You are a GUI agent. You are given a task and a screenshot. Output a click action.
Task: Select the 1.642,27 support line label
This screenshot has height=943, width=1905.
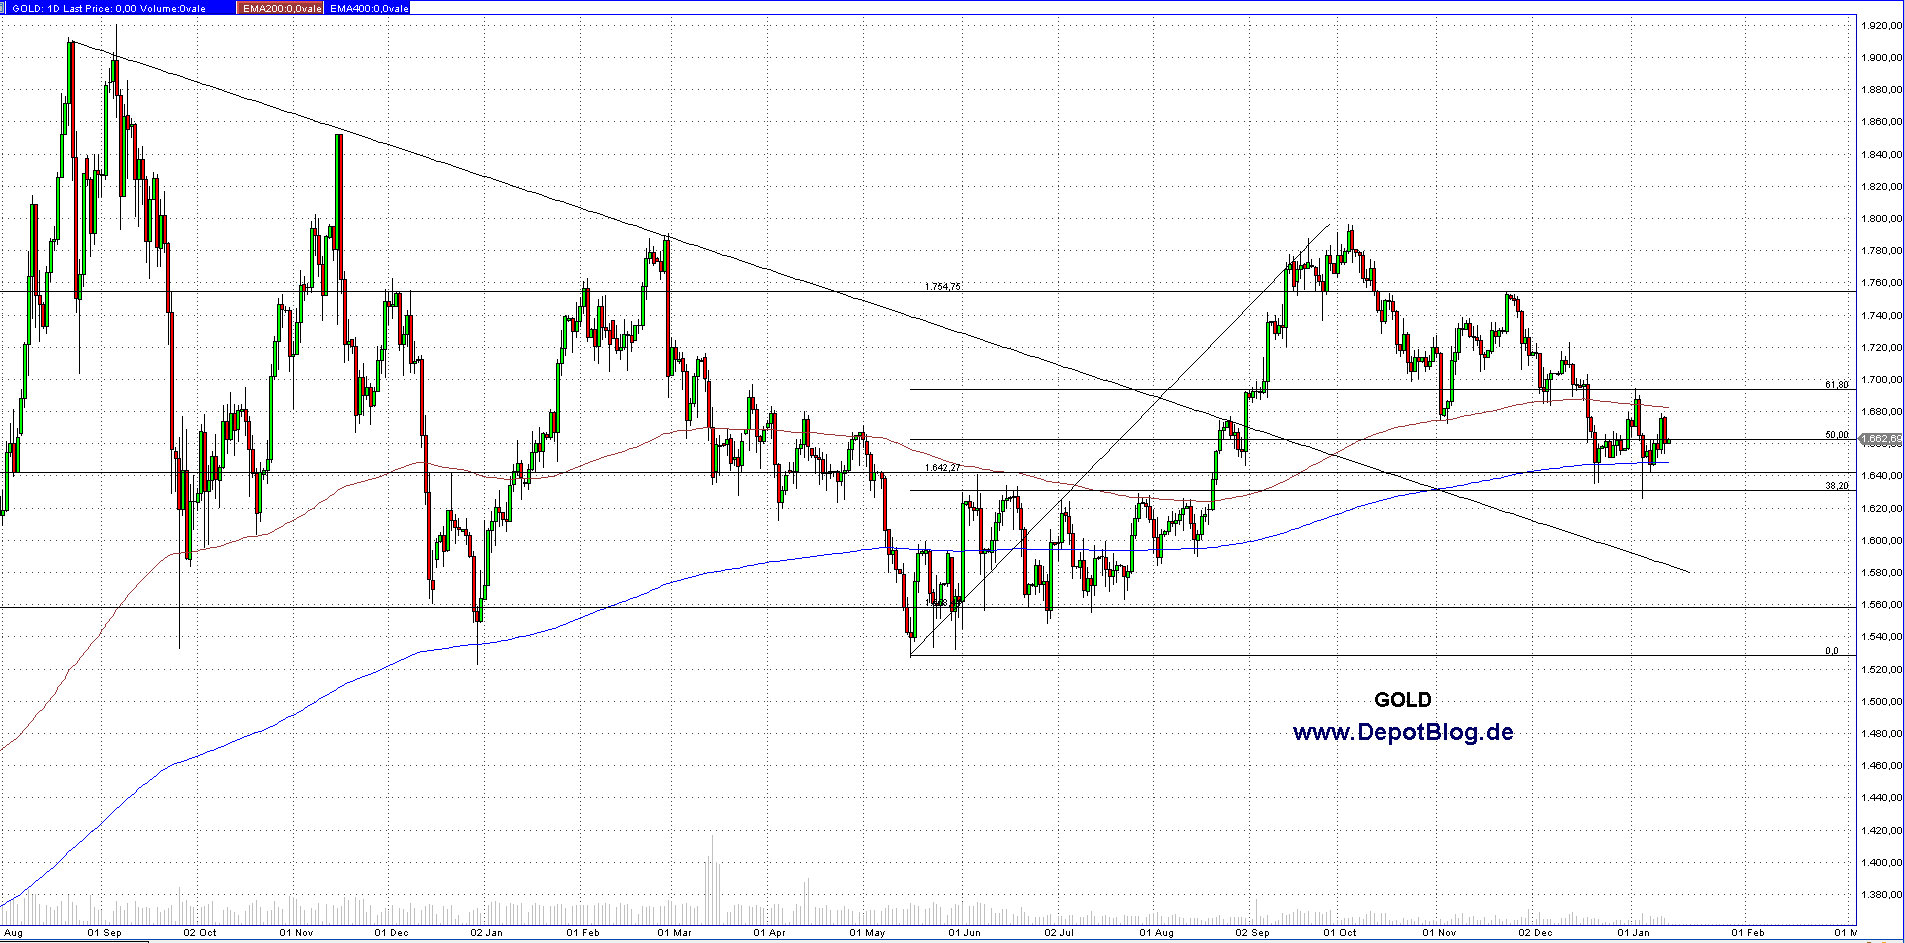(942, 468)
